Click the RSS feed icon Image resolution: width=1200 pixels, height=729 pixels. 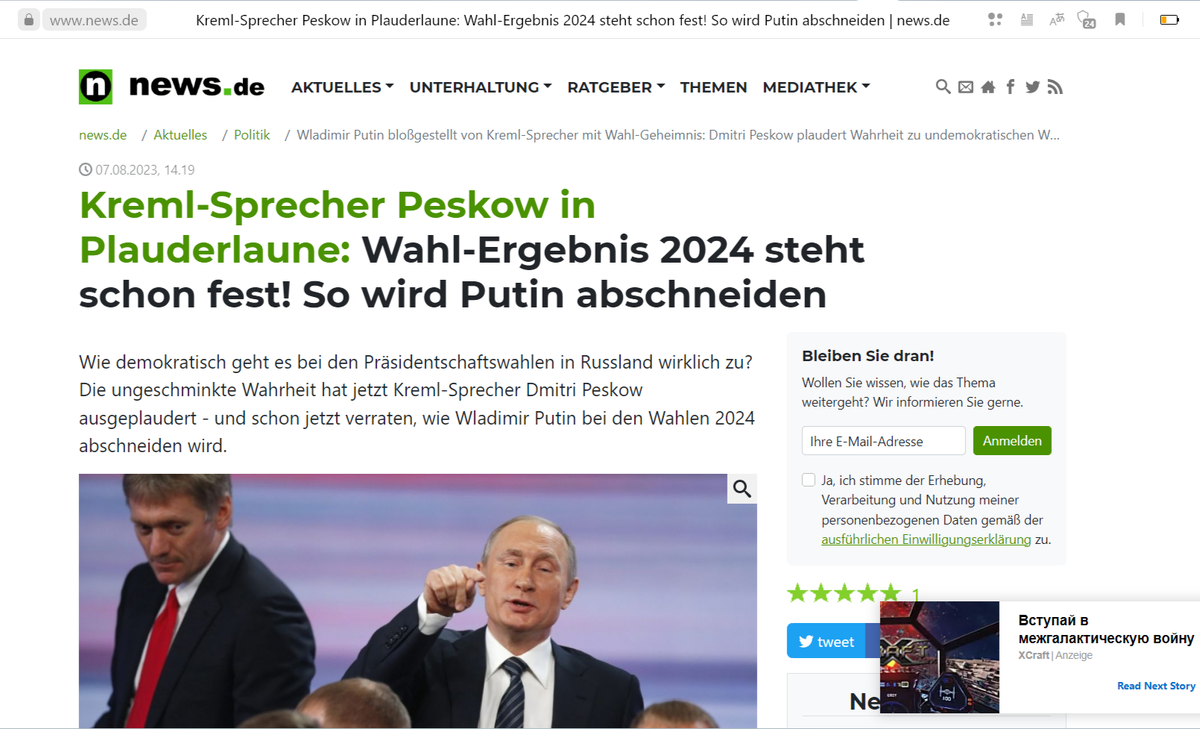pyautogui.click(x=1055, y=87)
